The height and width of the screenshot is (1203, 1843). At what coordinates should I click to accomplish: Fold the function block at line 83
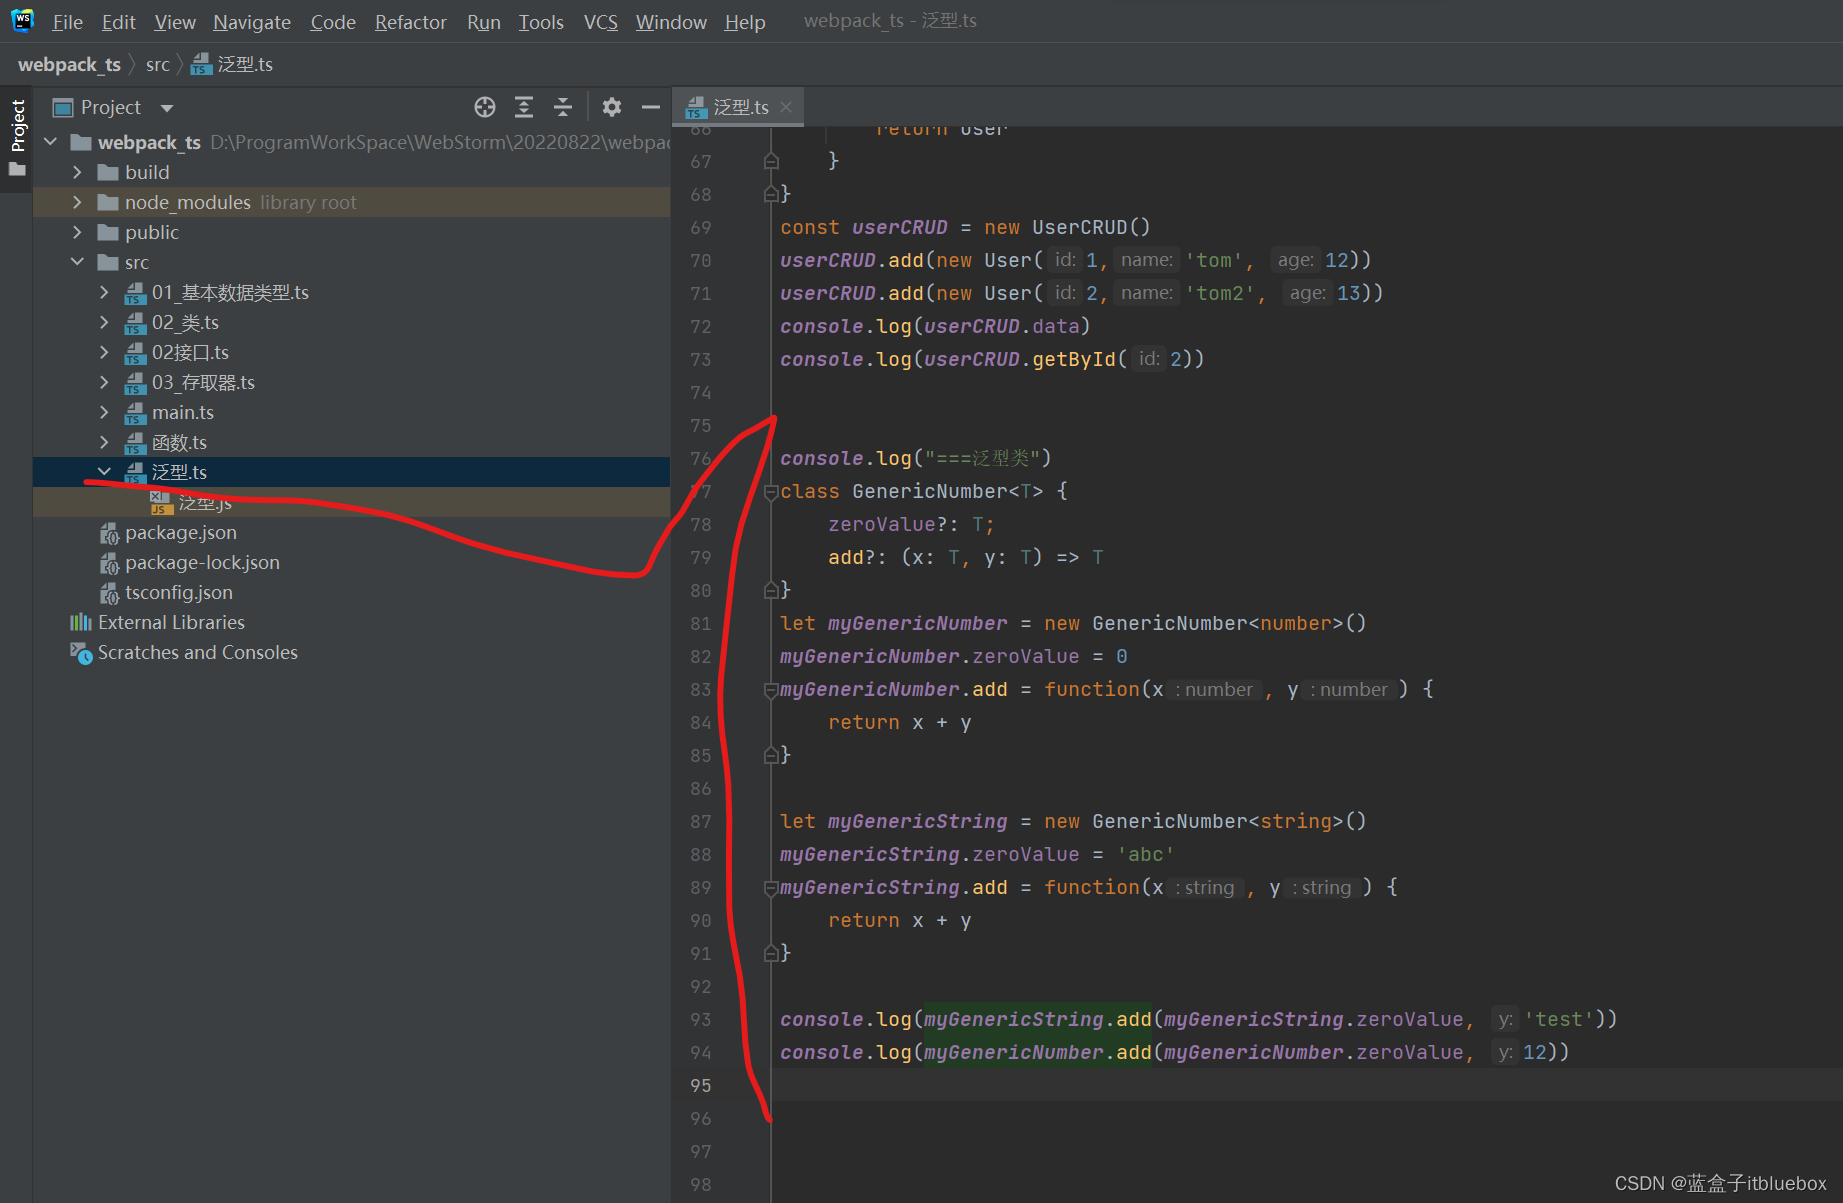pos(771,689)
